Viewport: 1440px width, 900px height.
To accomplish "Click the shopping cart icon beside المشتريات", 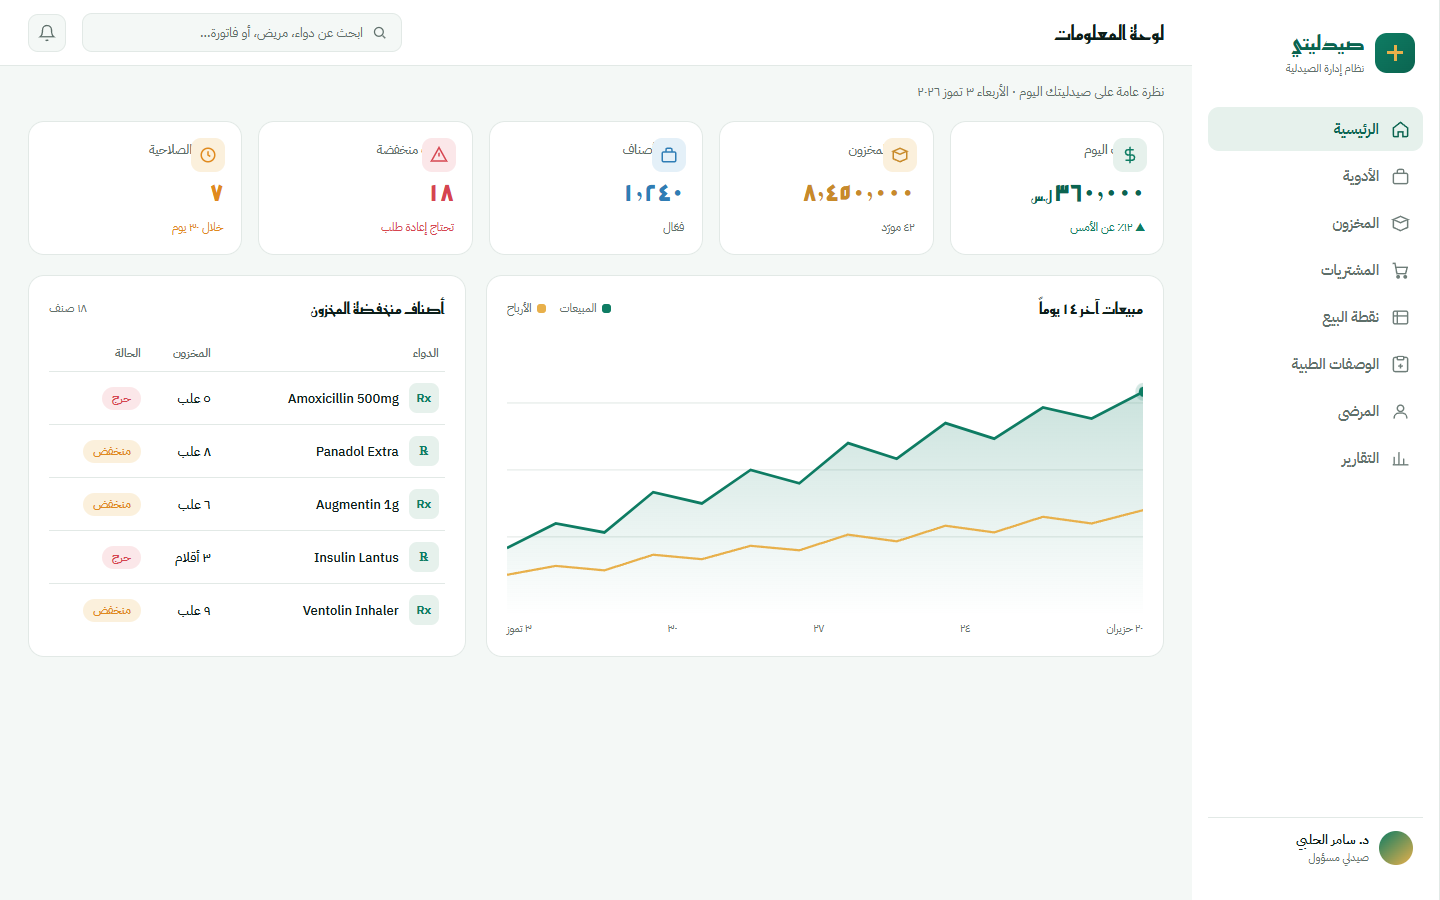I will coord(1400,270).
